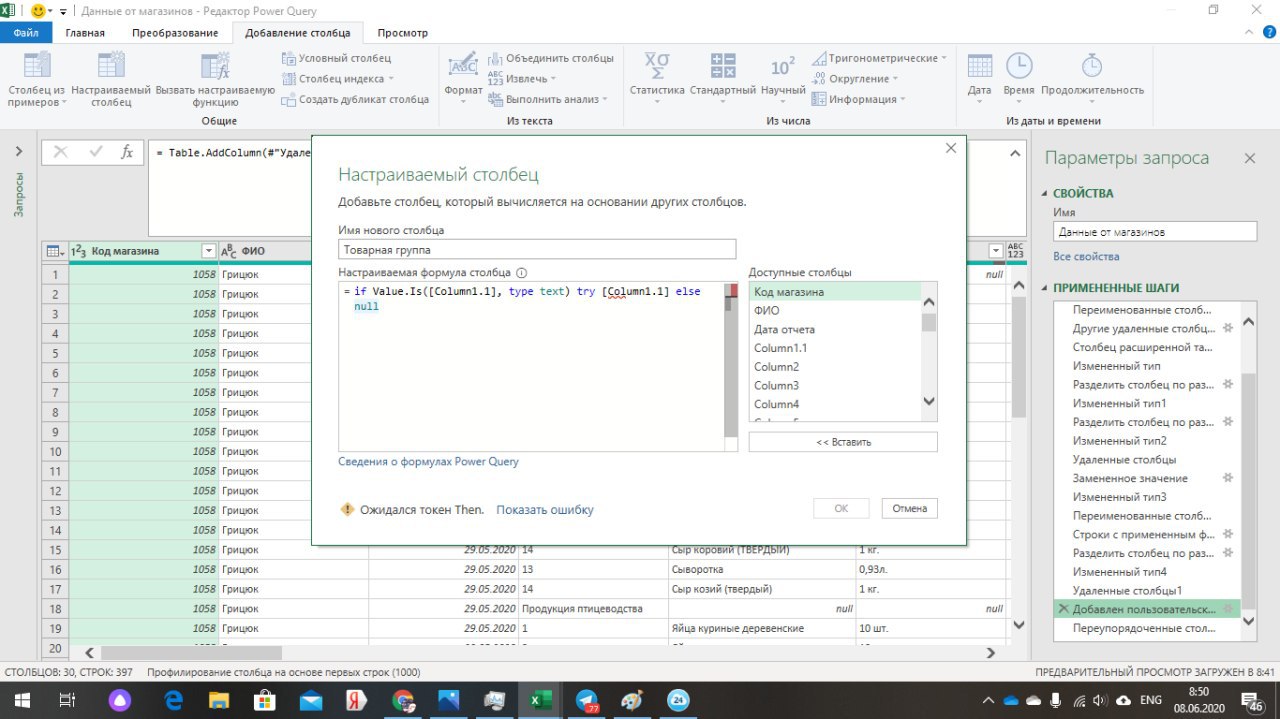Click the Отмена button
The image size is (1280, 719).
click(910, 508)
